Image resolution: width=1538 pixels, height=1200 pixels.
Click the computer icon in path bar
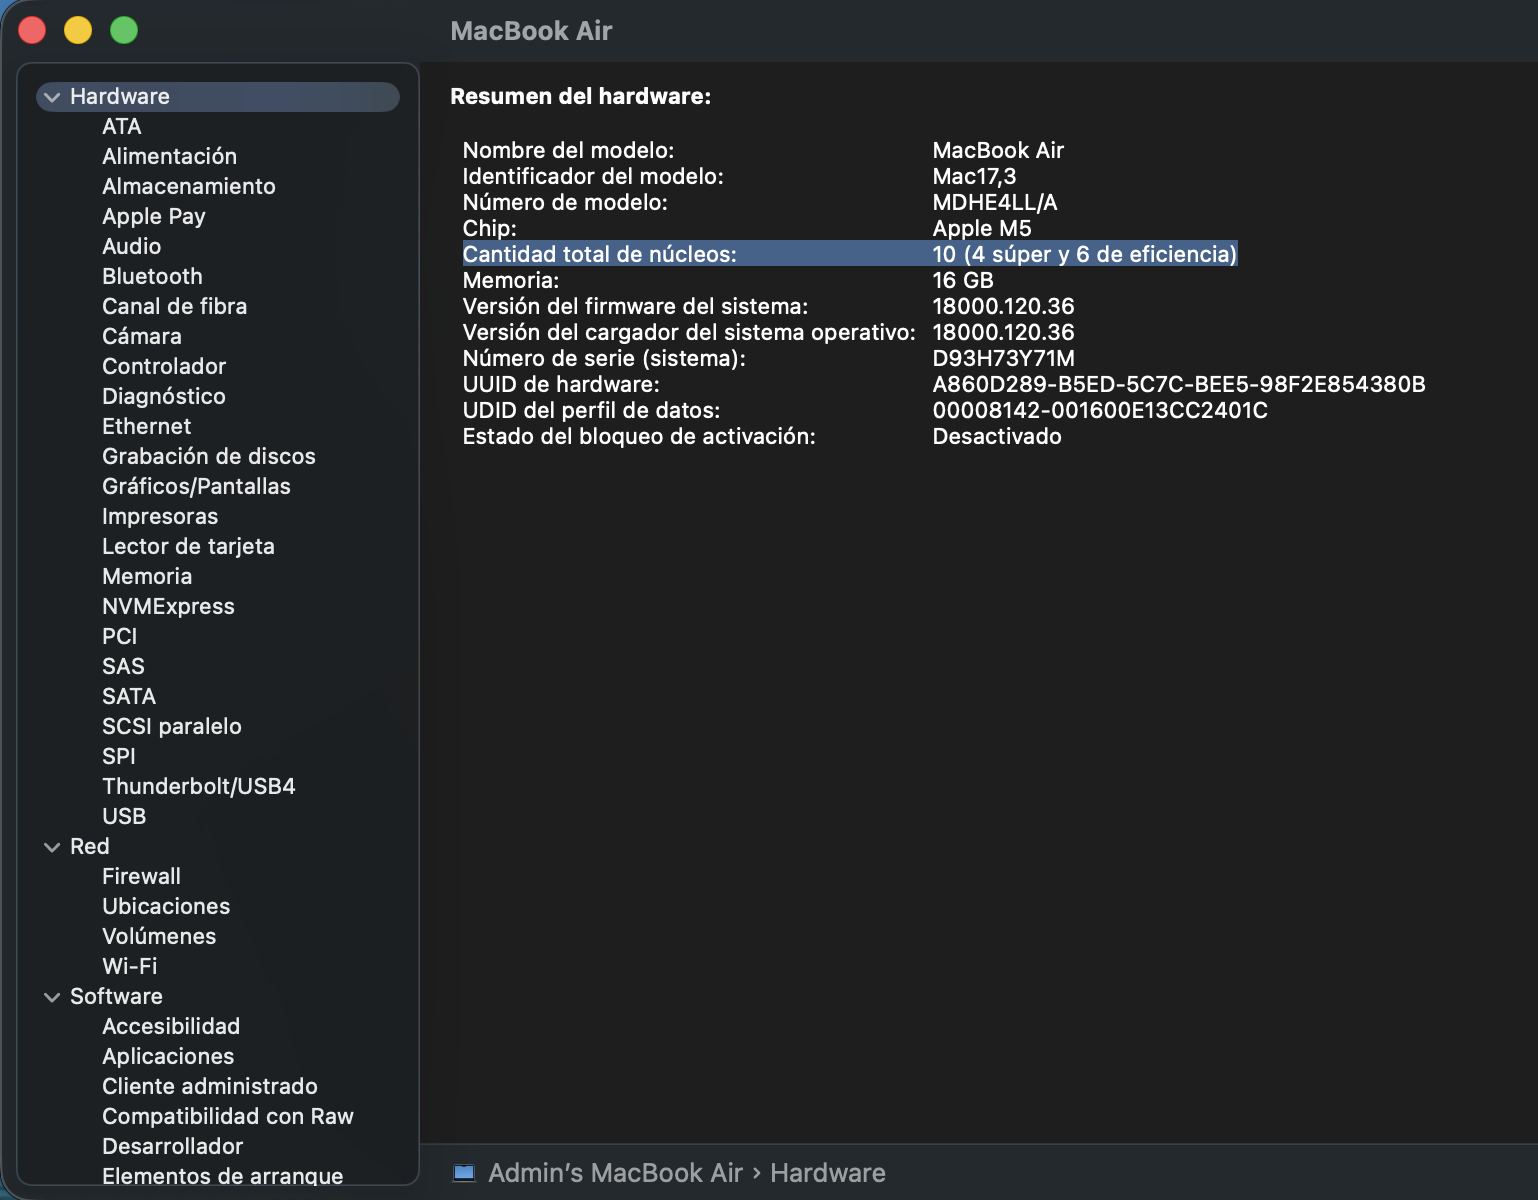(464, 1173)
